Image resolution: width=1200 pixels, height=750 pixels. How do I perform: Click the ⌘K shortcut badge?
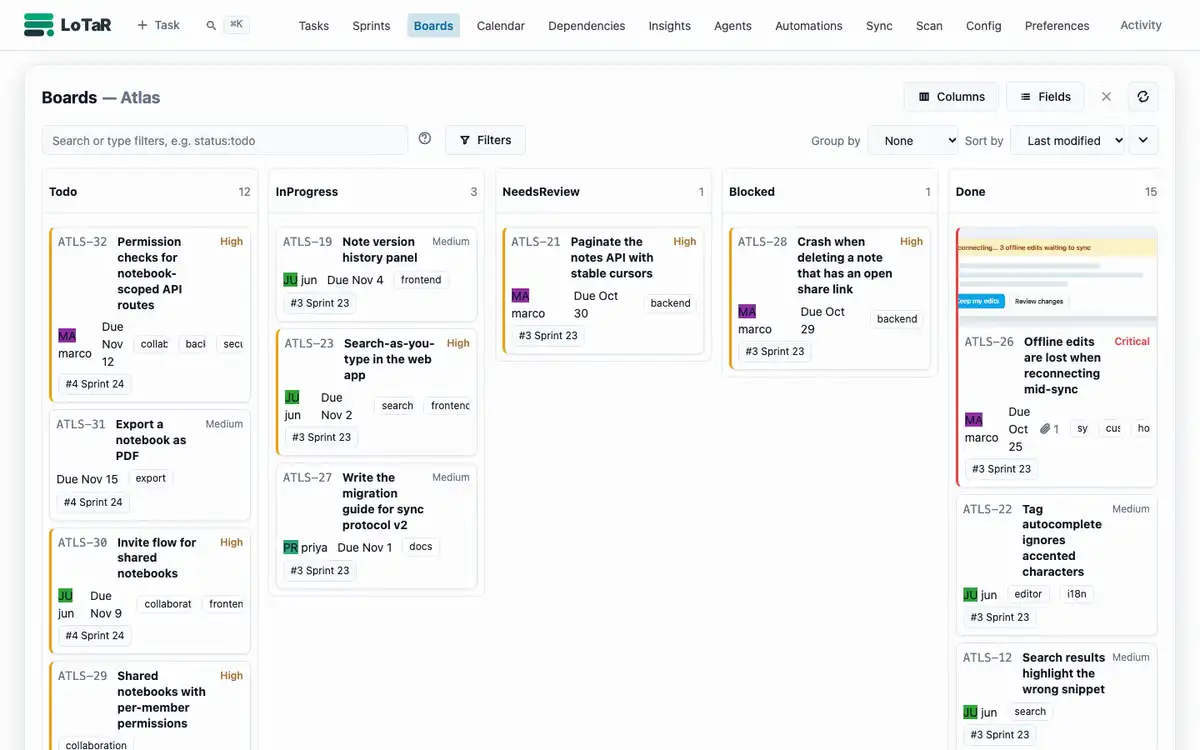point(236,25)
